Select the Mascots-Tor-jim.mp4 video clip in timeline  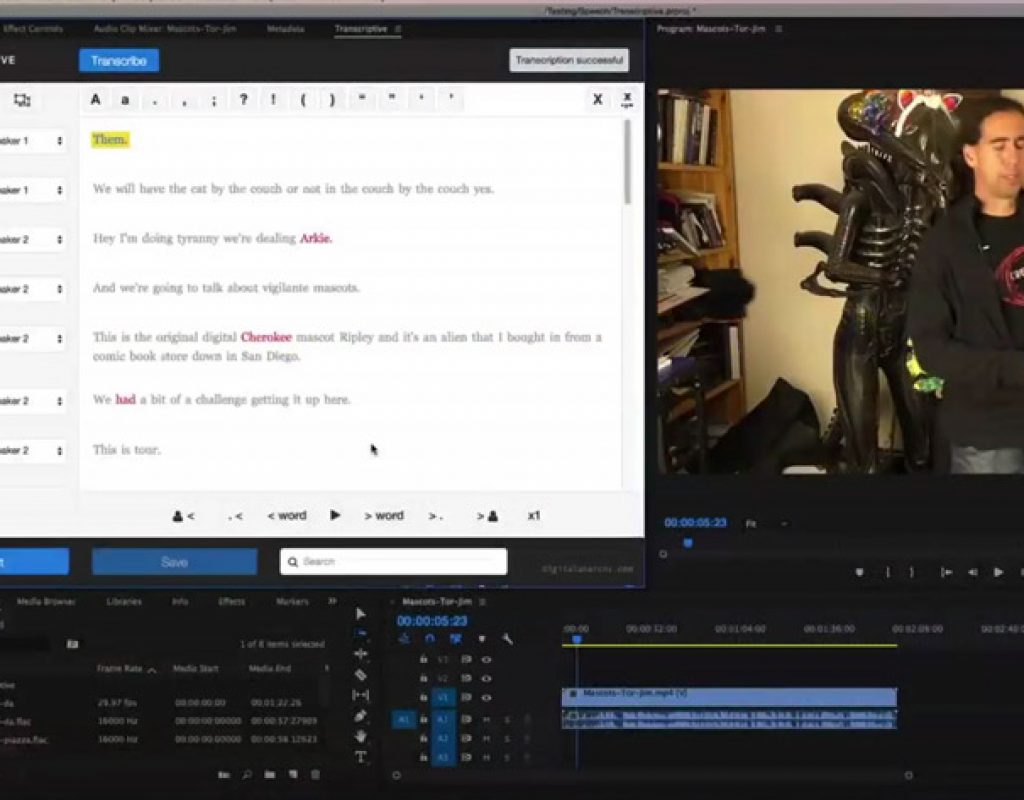tap(729, 696)
